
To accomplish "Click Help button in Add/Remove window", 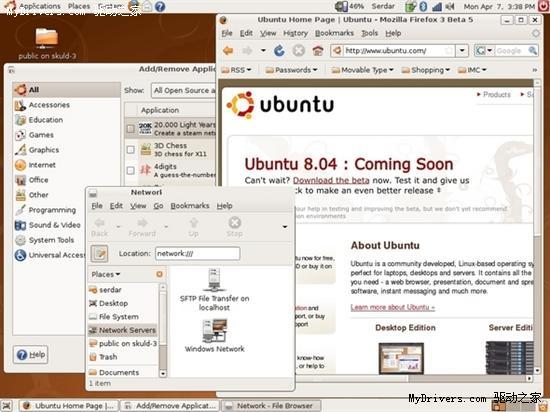I will pyautogui.click(x=31, y=354).
